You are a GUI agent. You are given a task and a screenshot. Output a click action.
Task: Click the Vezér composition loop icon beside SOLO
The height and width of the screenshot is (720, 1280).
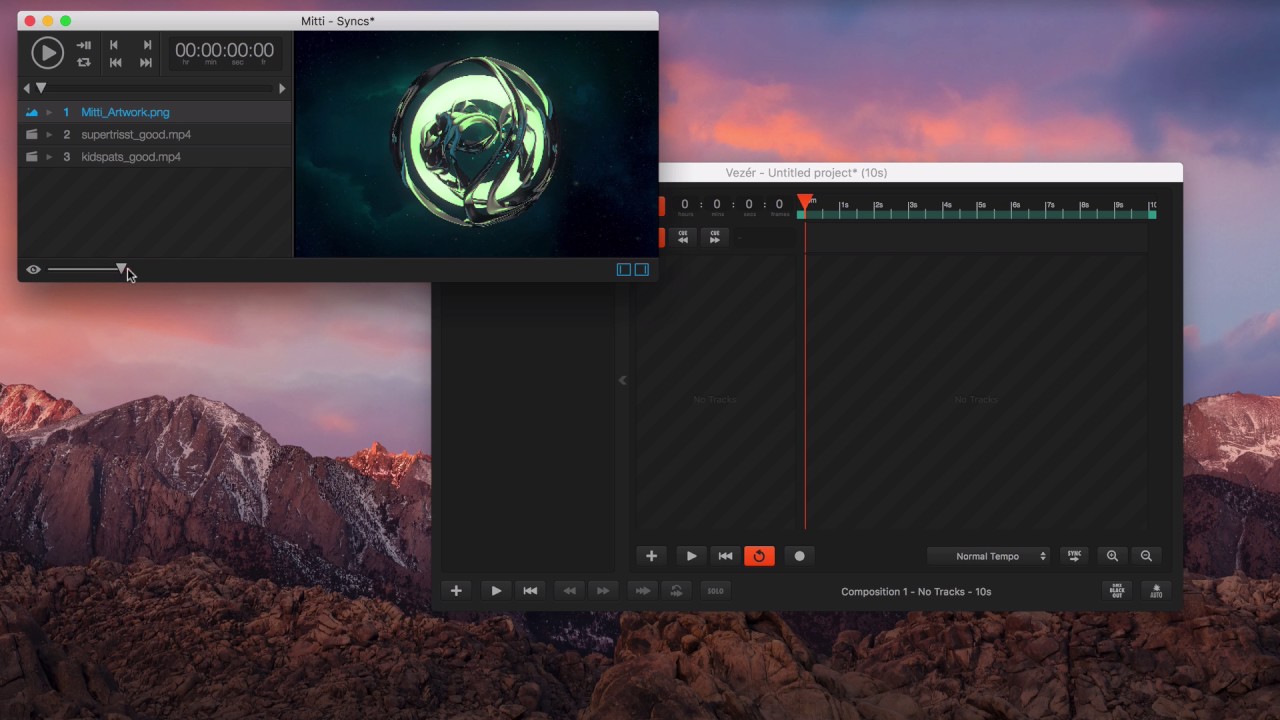[x=676, y=591]
